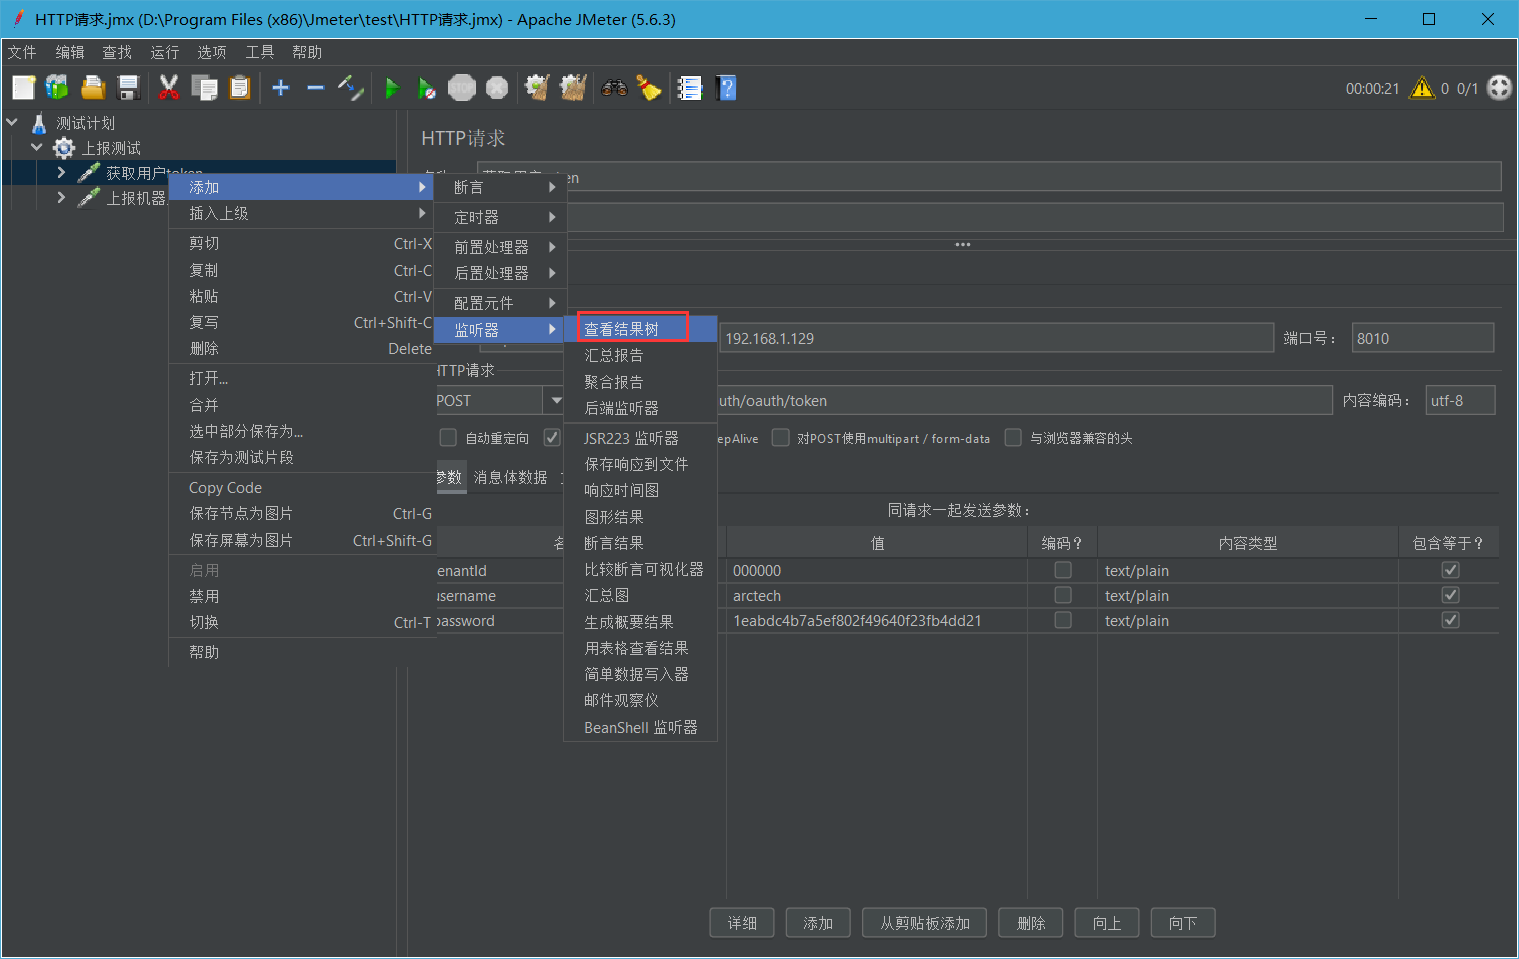The width and height of the screenshot is (1519, 959).
Task: Select 插入上级 in context menu
Action: coord(302,213)
